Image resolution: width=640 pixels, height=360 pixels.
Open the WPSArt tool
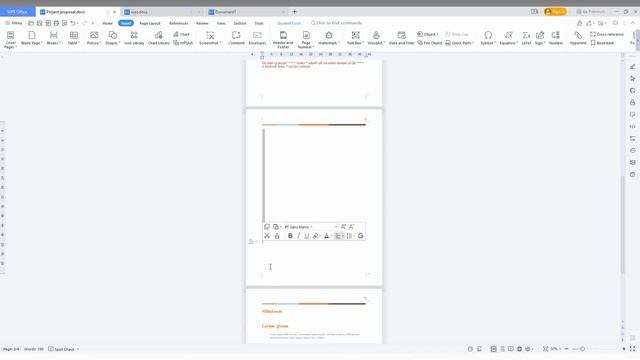tap(183, 43)
